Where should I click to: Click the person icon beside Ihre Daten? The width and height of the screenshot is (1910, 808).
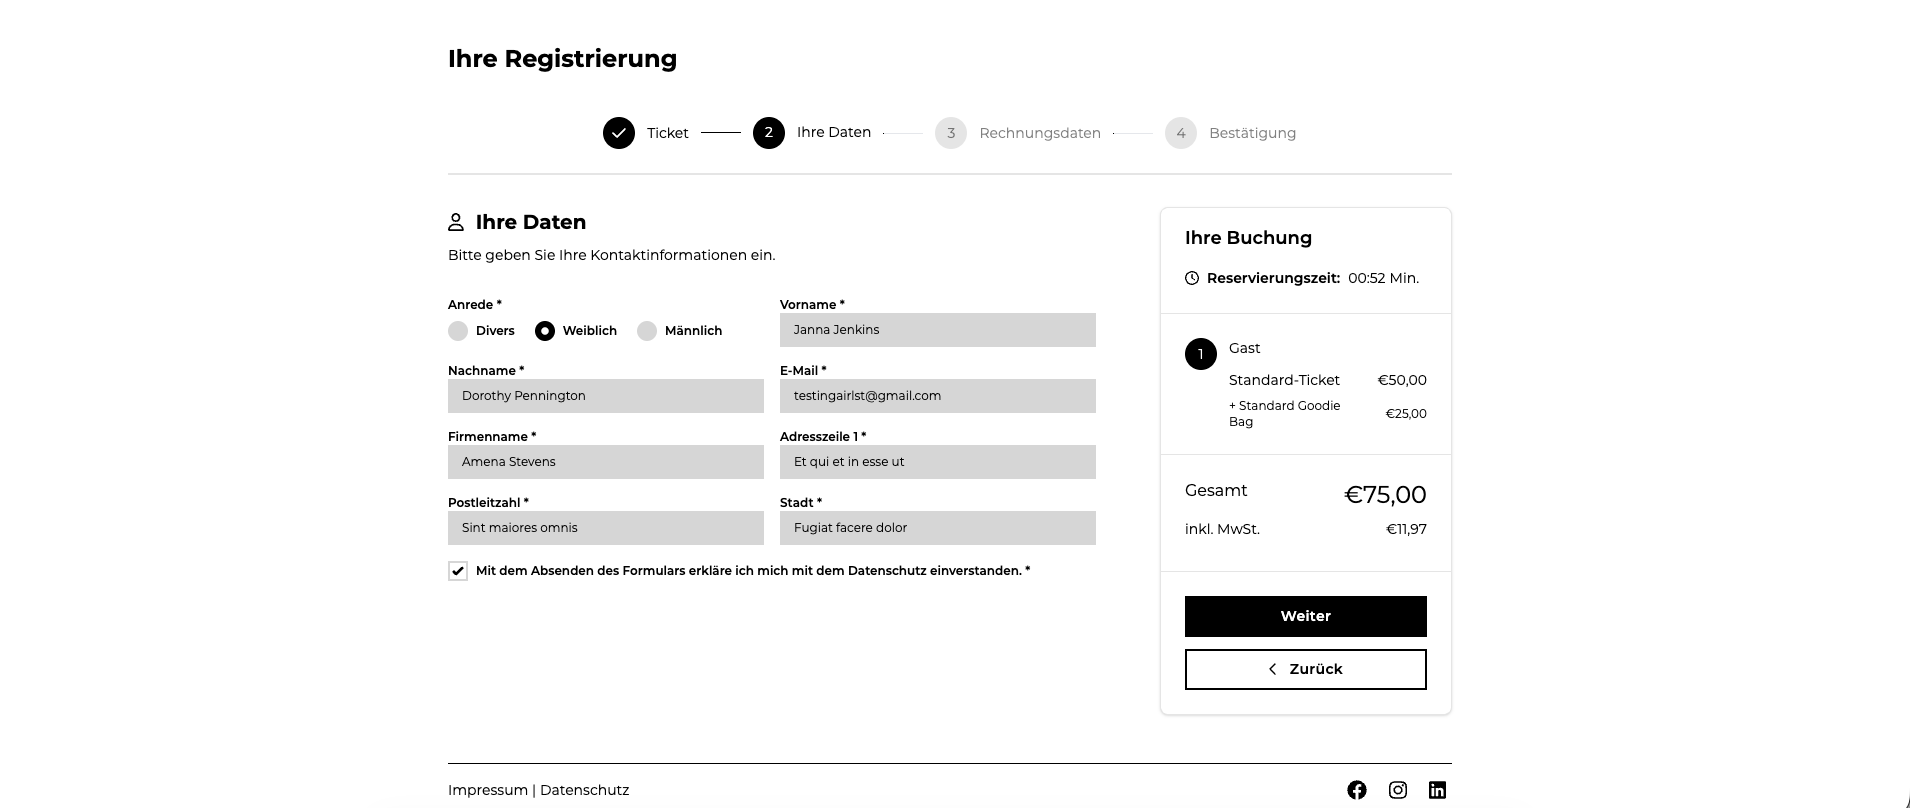click(456, 222)
